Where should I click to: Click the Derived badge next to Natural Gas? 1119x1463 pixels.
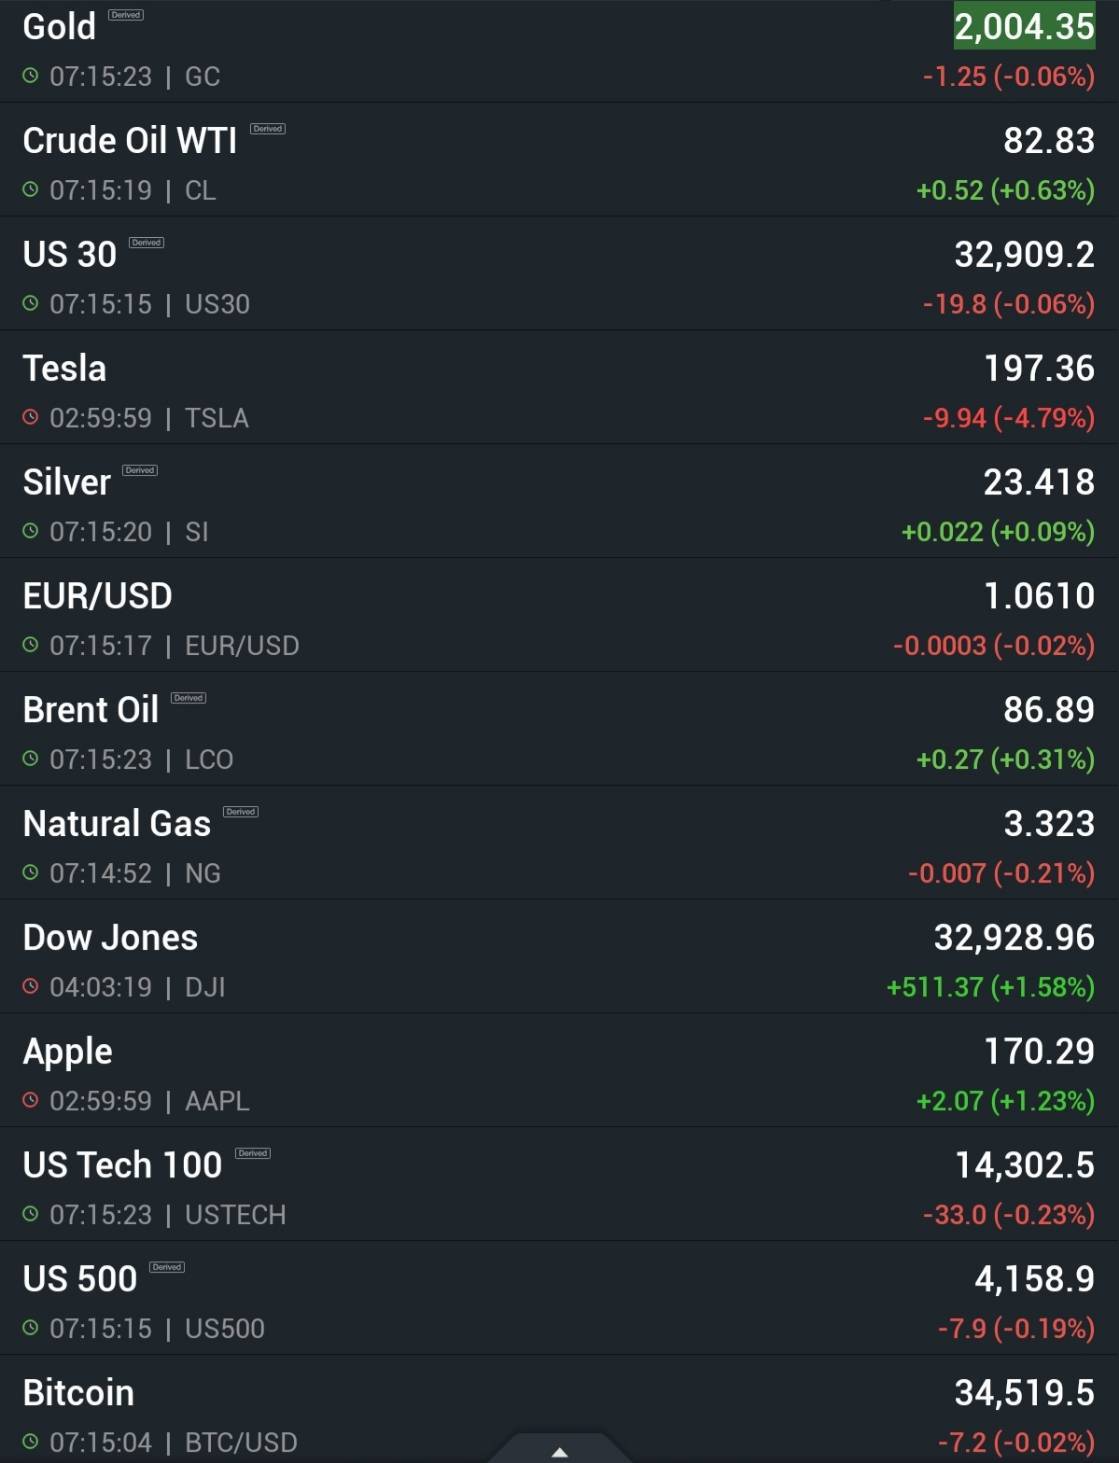(x=241, y=812)
